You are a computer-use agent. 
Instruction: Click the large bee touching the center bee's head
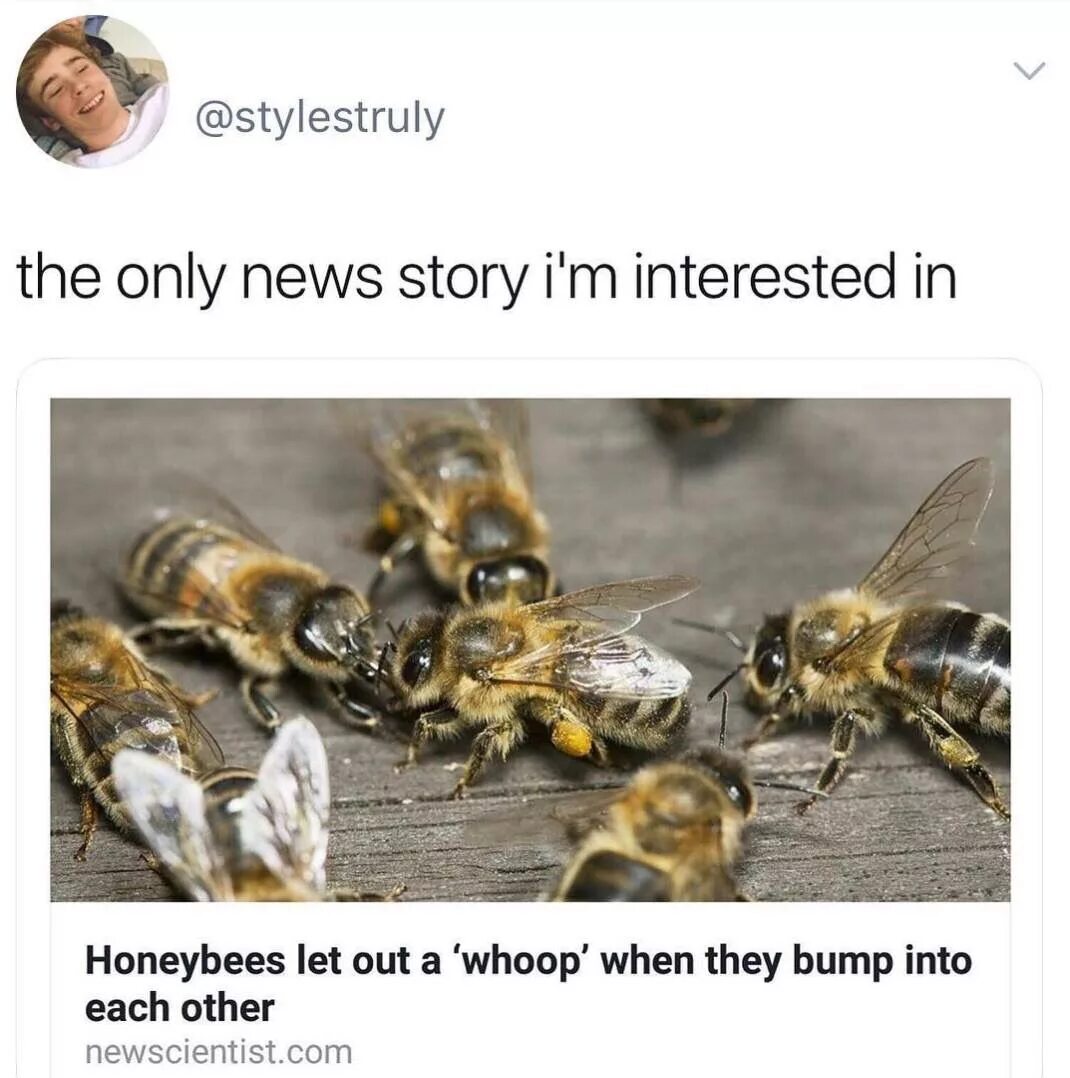tap(248, 605)
